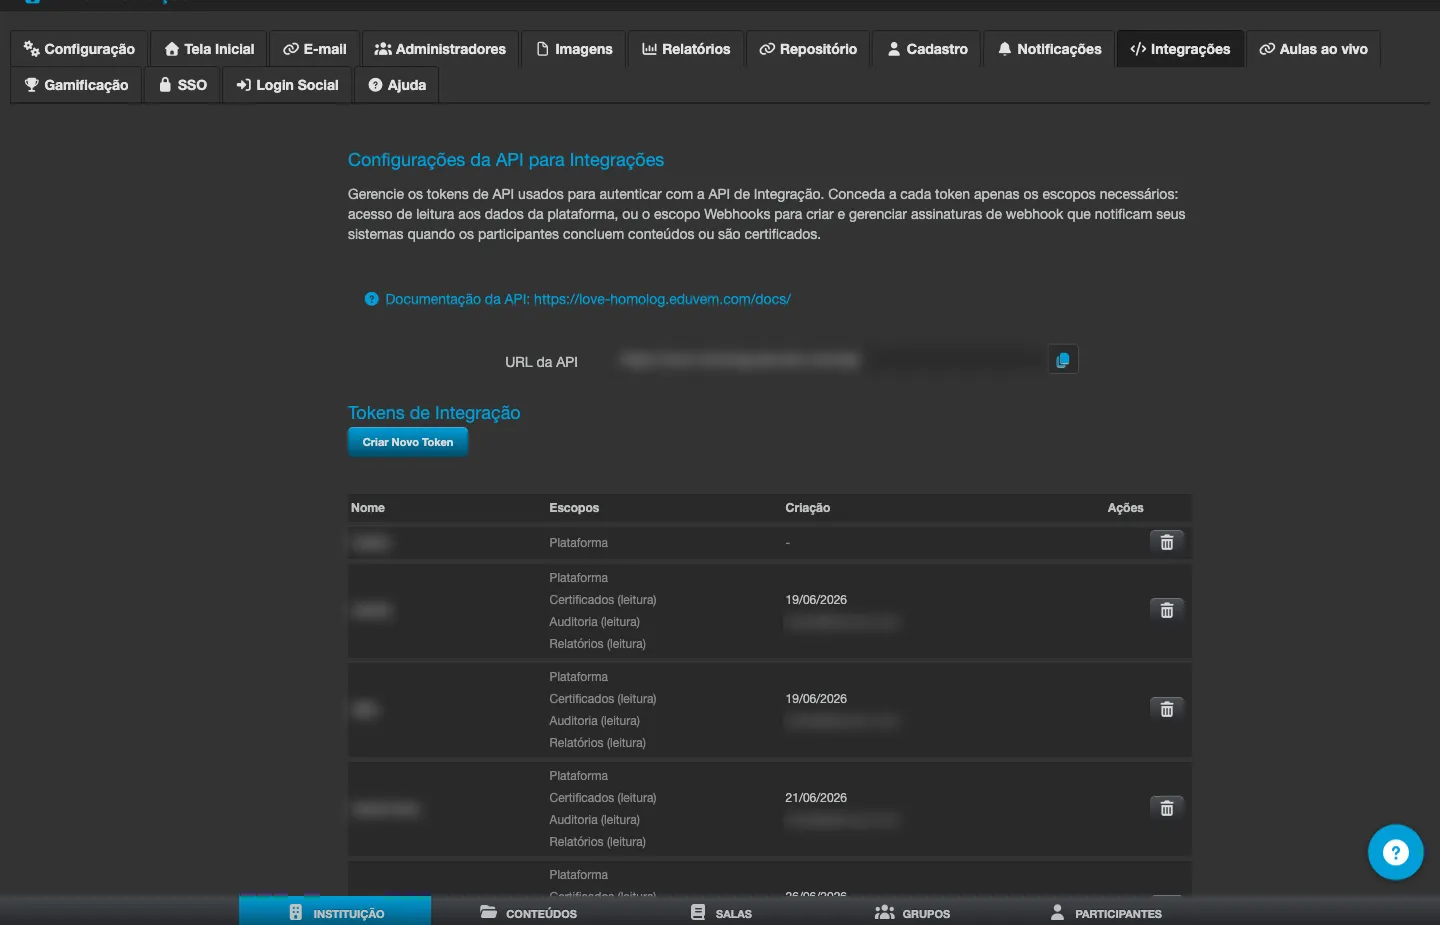
Task: Click the URL da API label
Action: click(x=541, y=362)
